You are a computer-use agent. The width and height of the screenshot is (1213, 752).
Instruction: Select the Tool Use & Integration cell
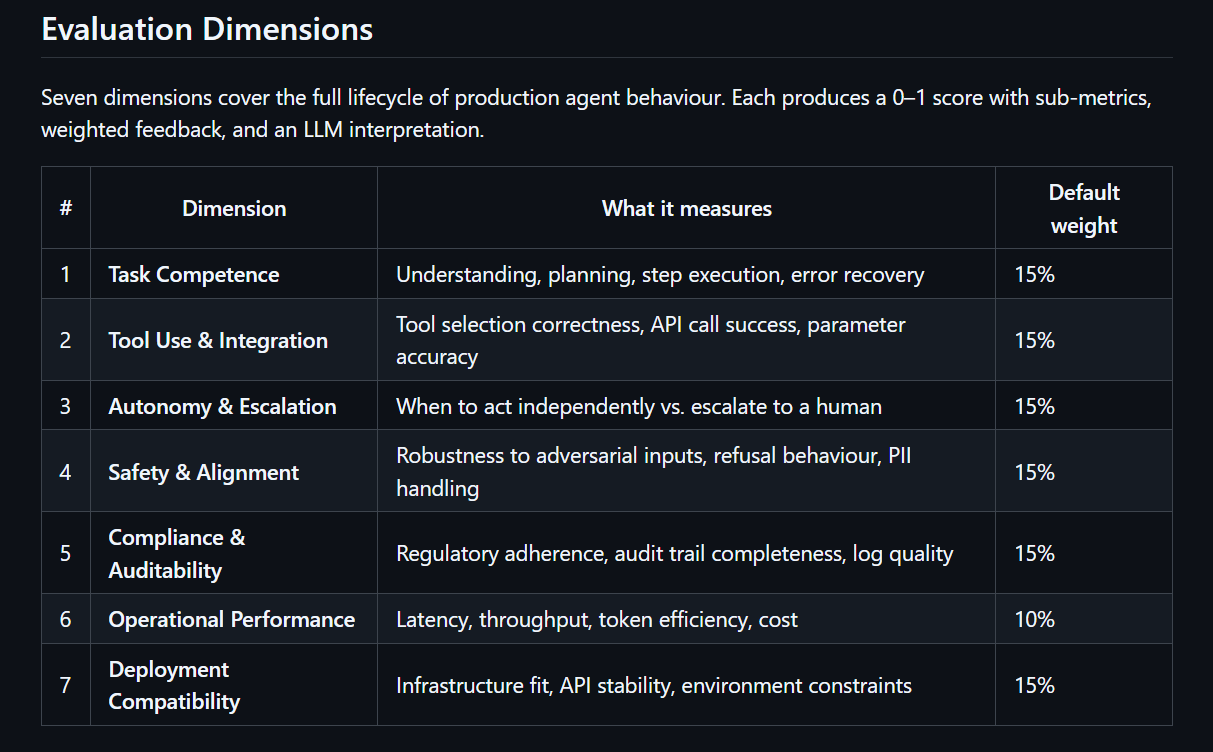point(218,340)
